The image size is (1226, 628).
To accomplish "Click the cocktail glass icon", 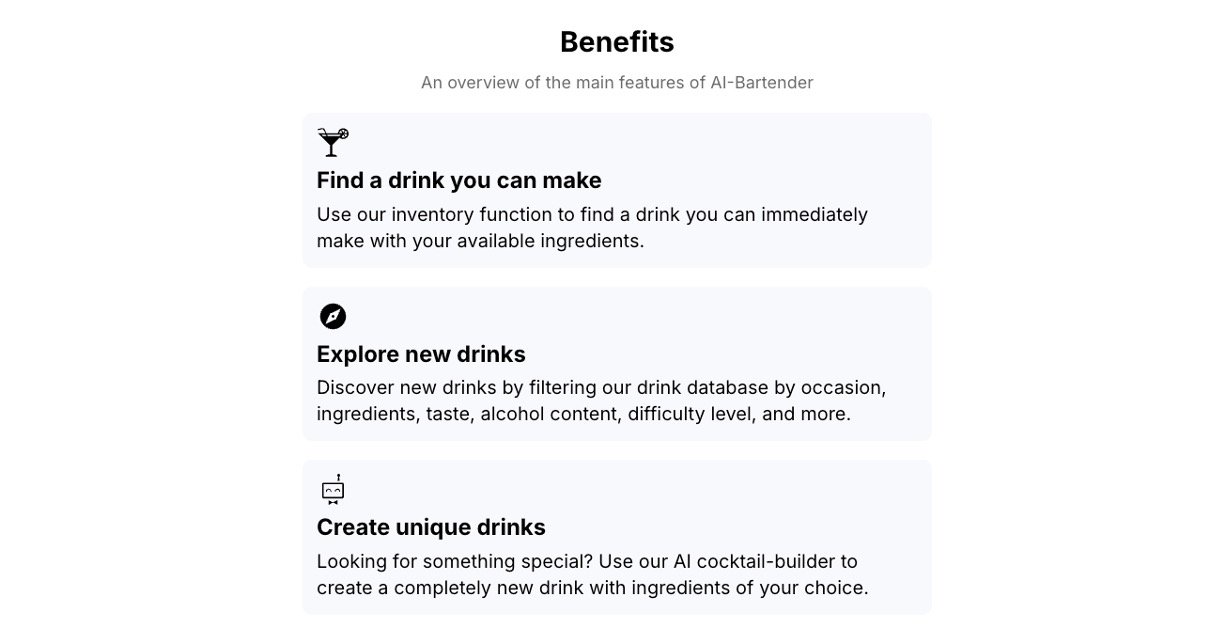I will click(332, 142).
